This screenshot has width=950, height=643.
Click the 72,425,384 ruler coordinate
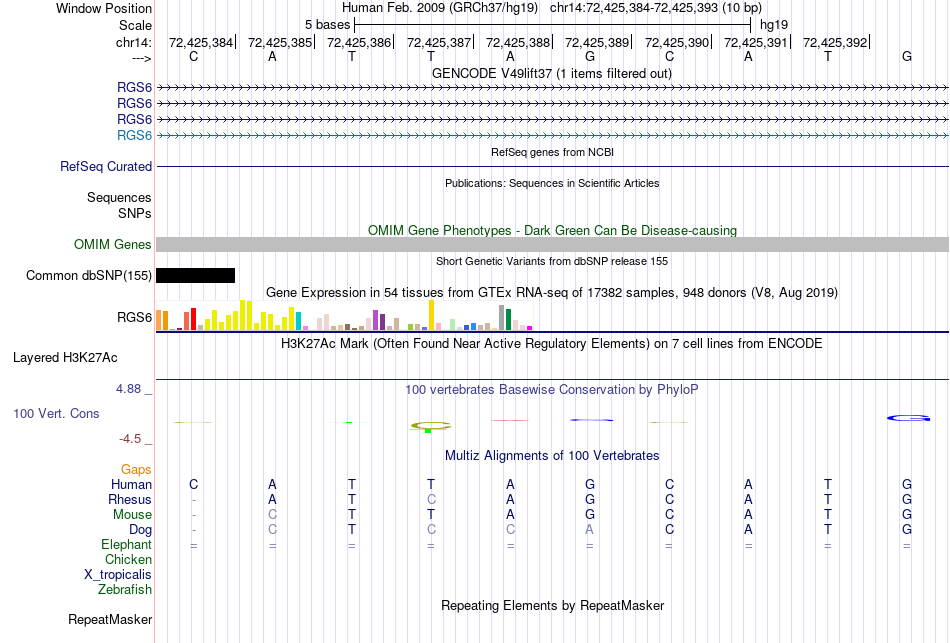tap(201, 42)
